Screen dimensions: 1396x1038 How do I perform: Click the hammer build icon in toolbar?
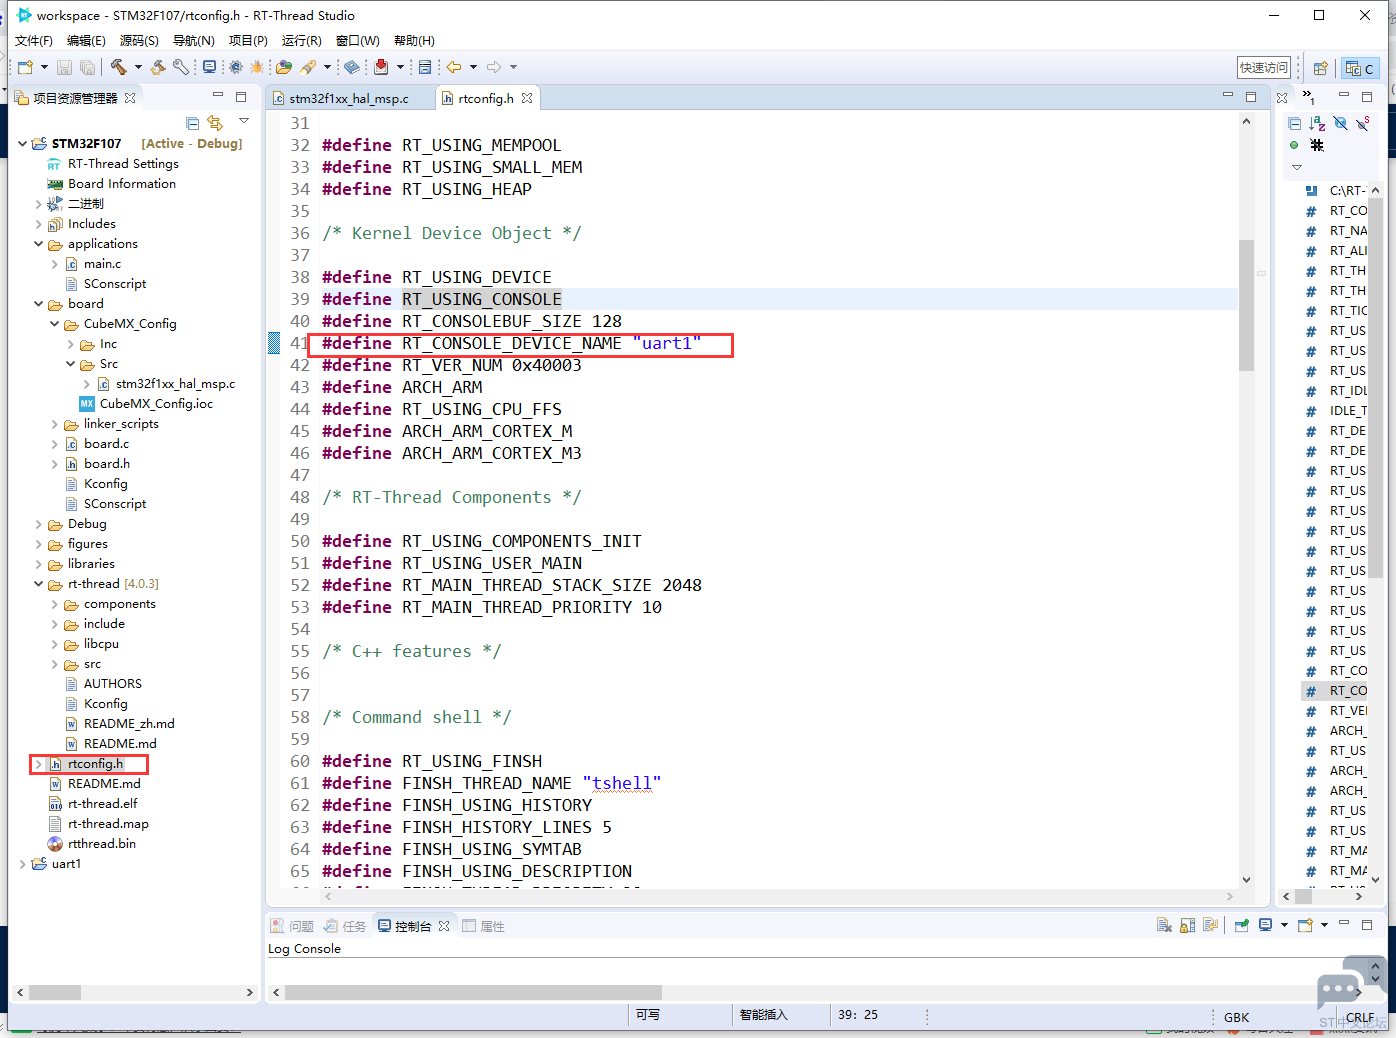pos(119,67)
